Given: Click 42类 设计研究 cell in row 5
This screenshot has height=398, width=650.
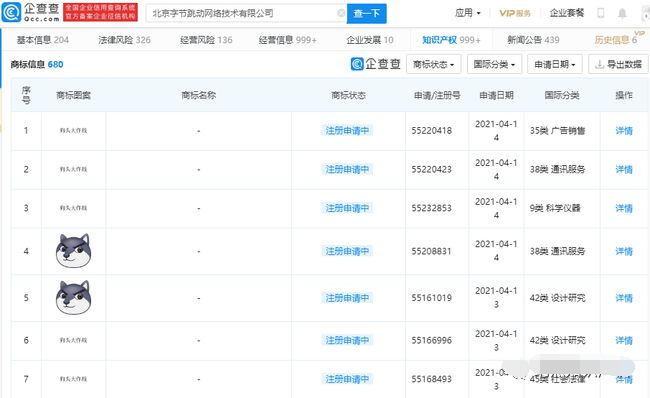Looking at the screenshot, I should [558, 298].
